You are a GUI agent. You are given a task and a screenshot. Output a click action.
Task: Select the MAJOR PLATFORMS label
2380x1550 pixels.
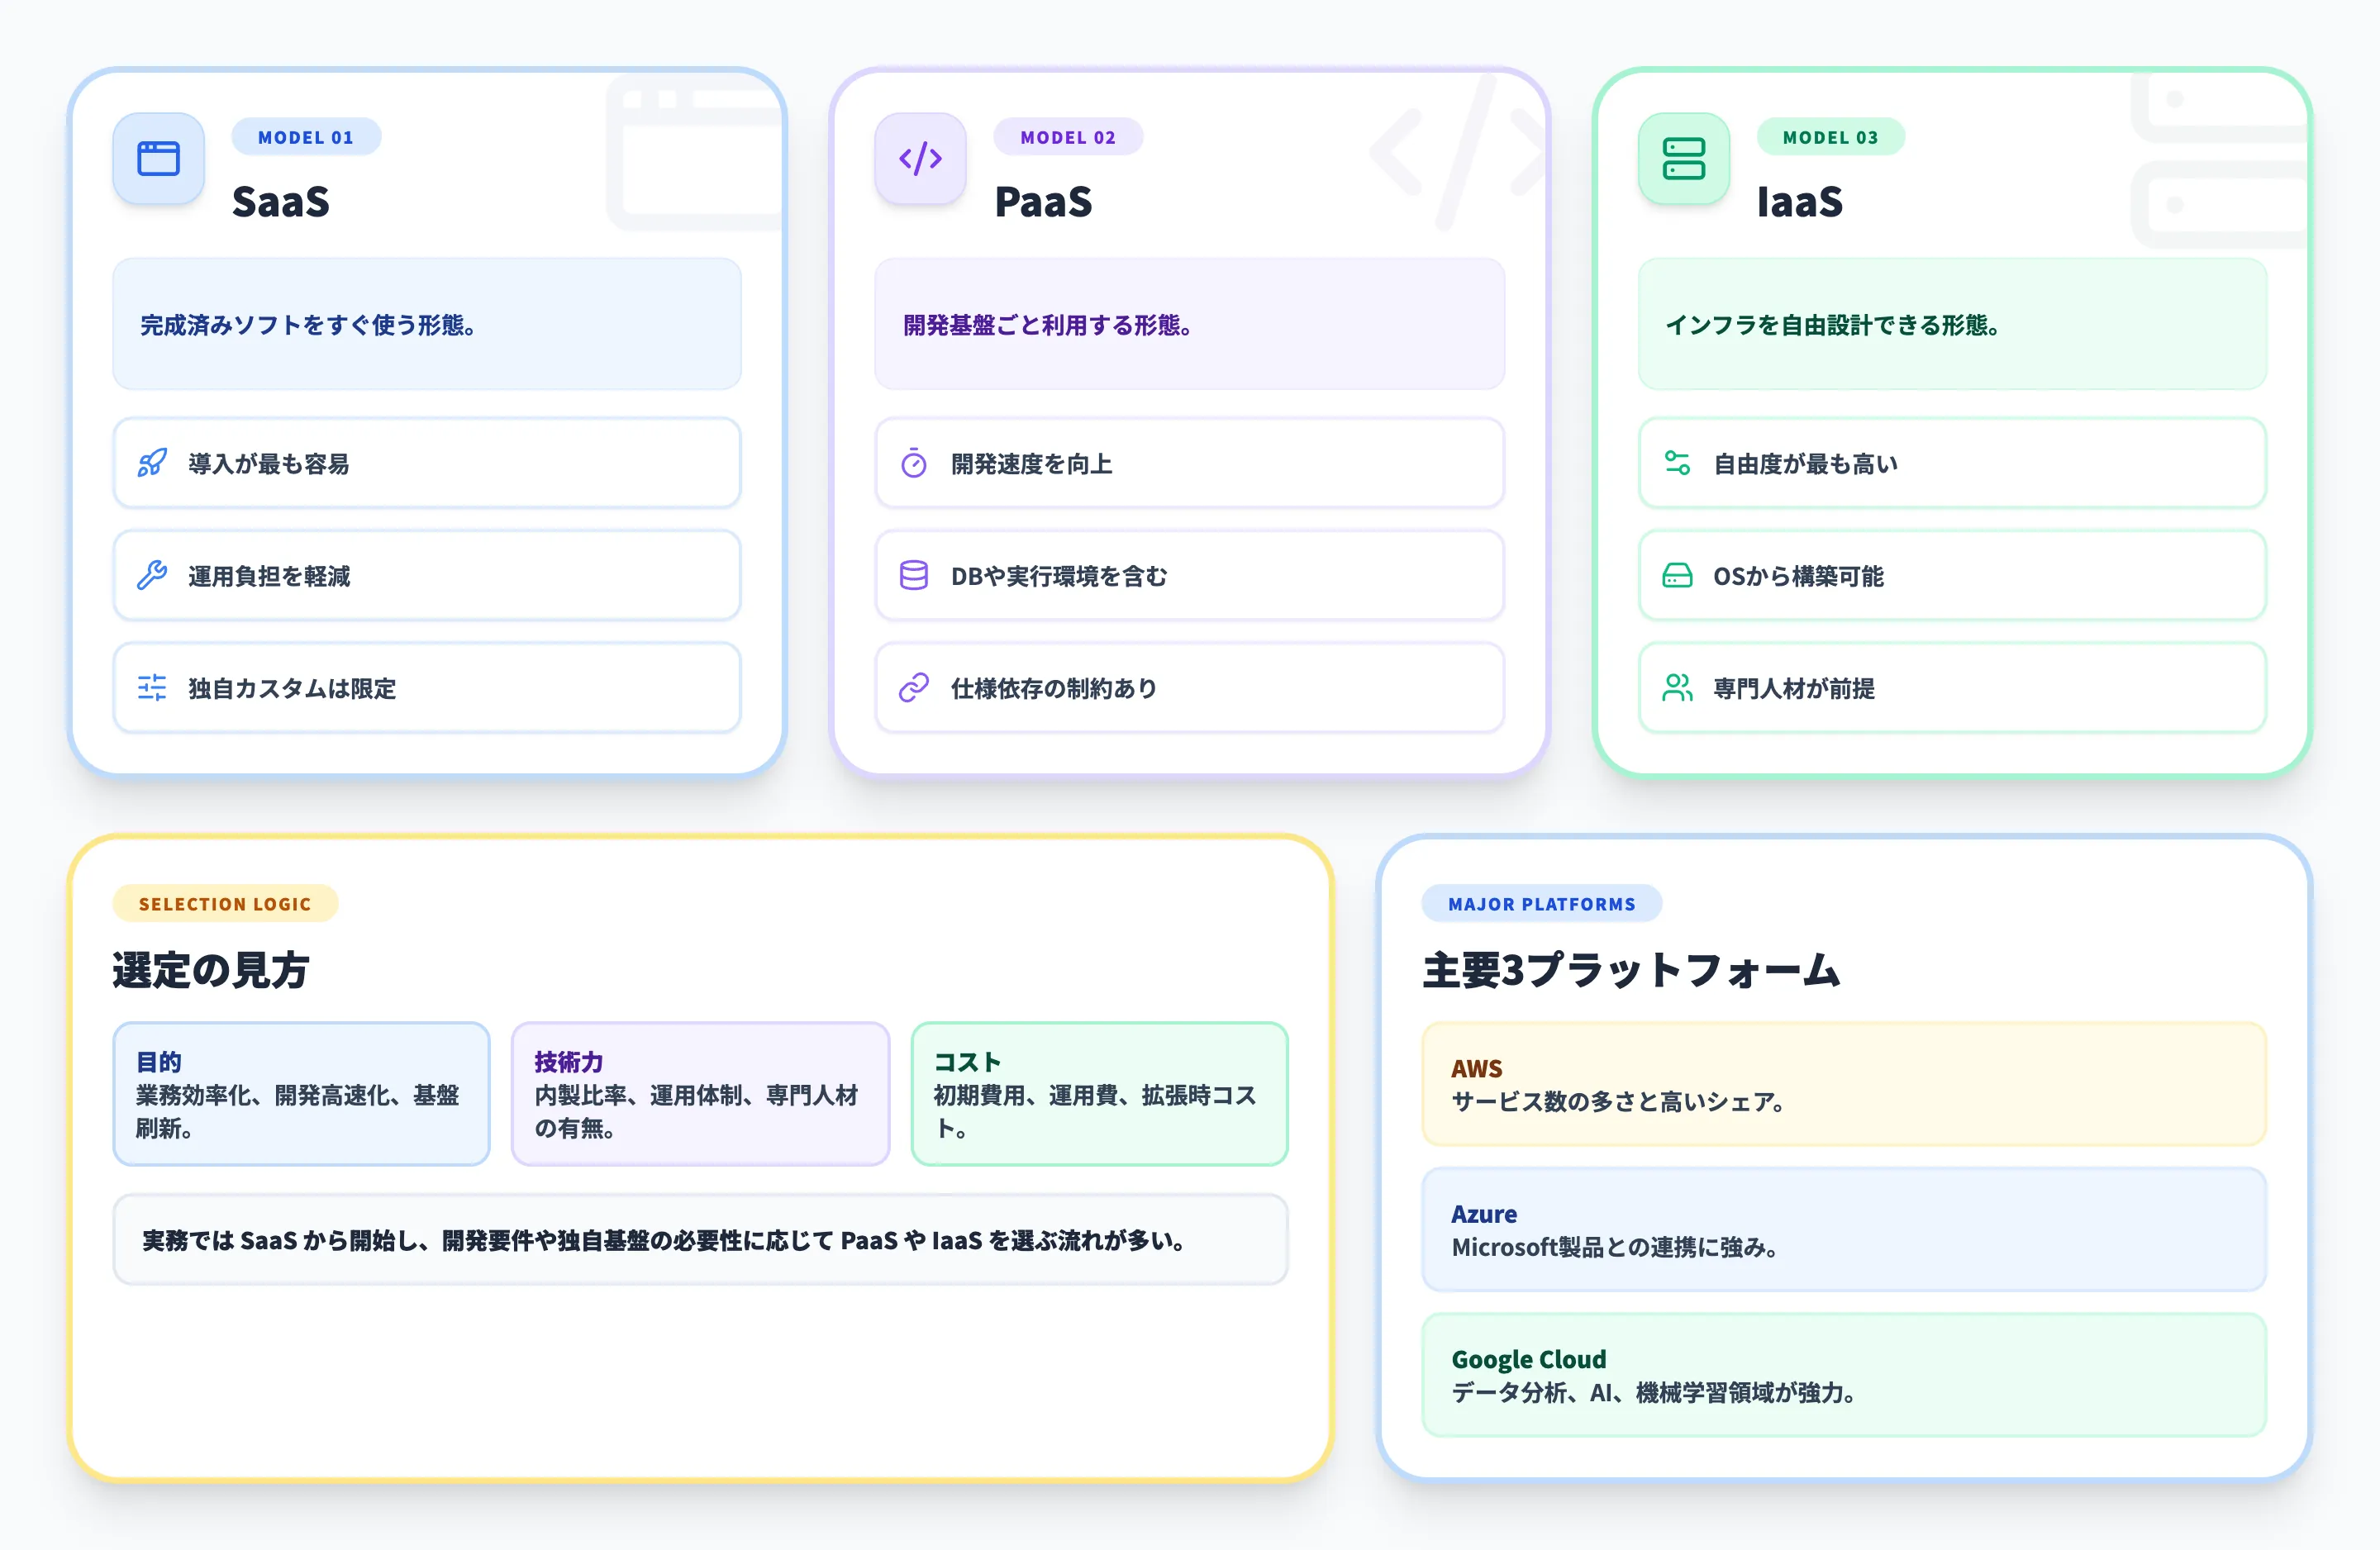1542,903
